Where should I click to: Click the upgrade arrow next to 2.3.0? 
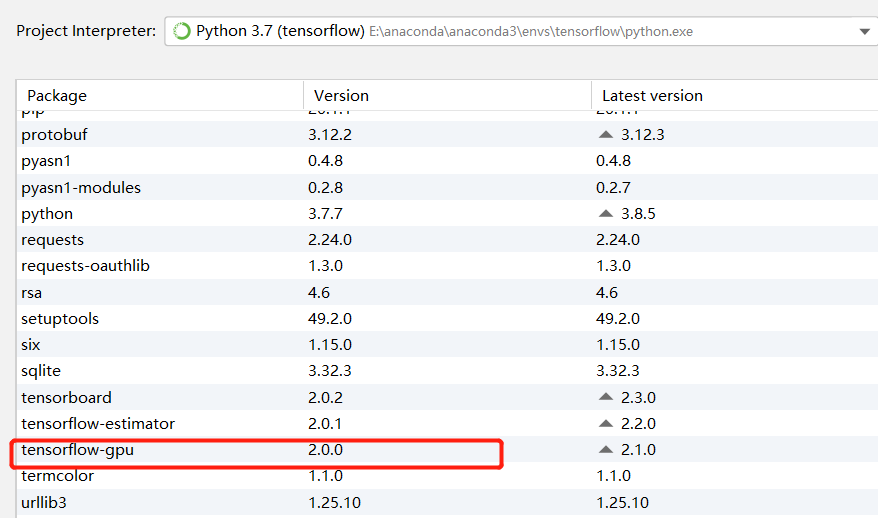[x=606, y=397]
